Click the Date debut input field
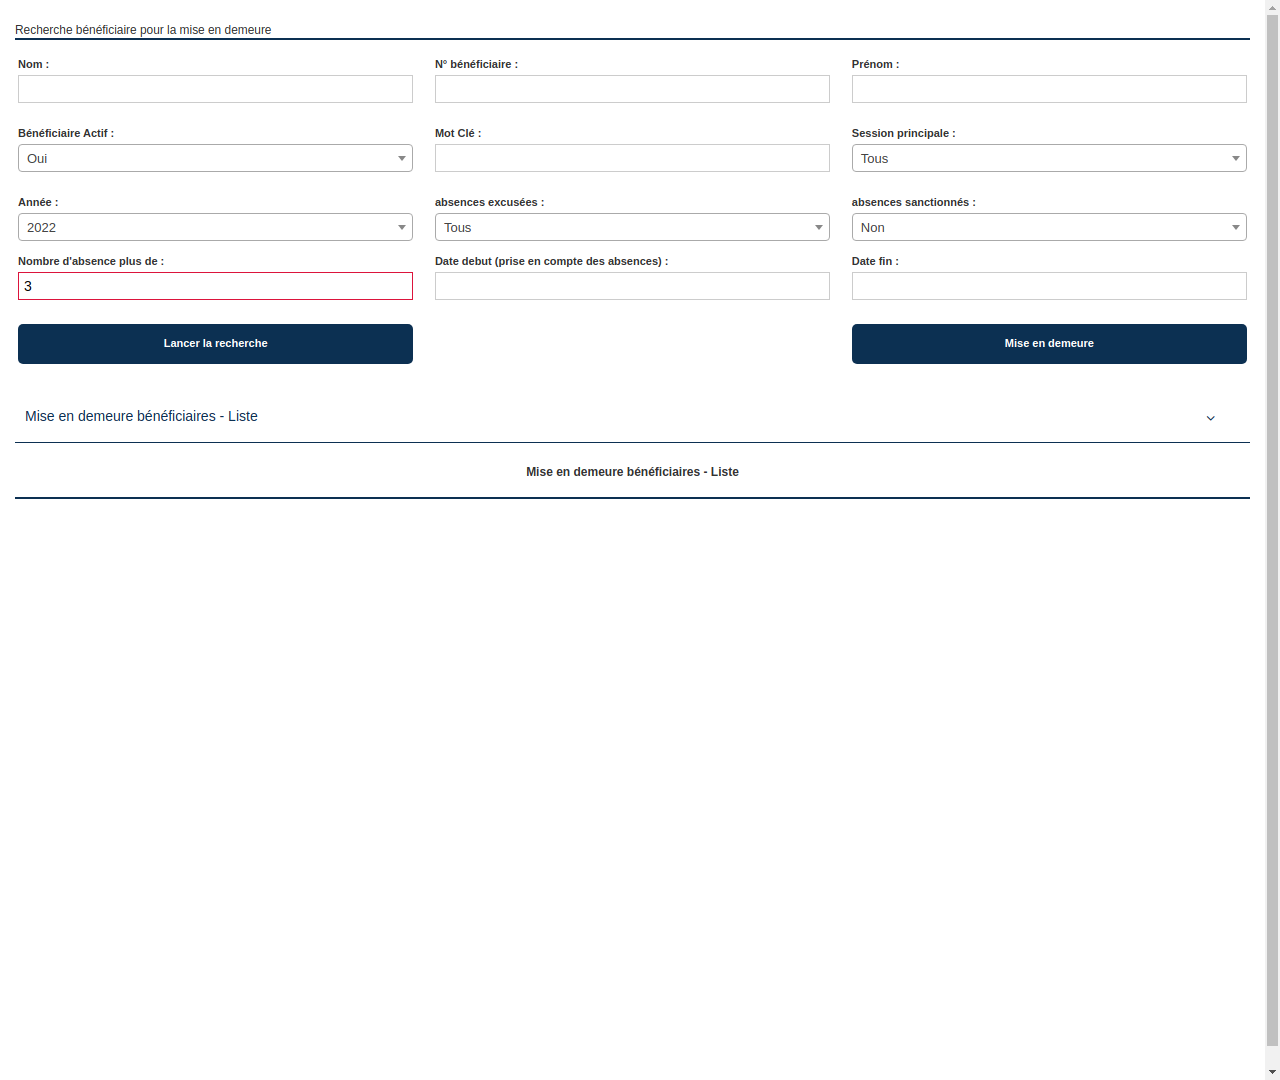The height and width of the screenshot is (1080, 1280). point(632,286)
